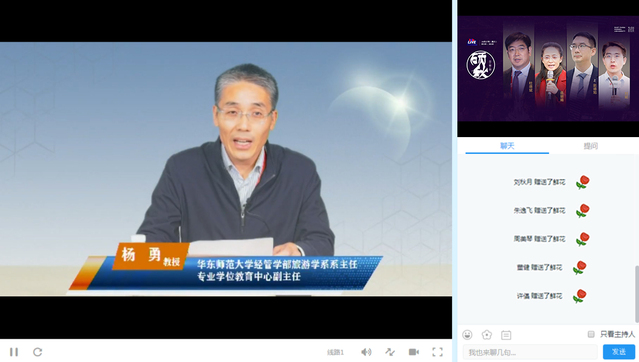Click the chat panel scrollbar
The image size is (639, 362).
[636, 294]
